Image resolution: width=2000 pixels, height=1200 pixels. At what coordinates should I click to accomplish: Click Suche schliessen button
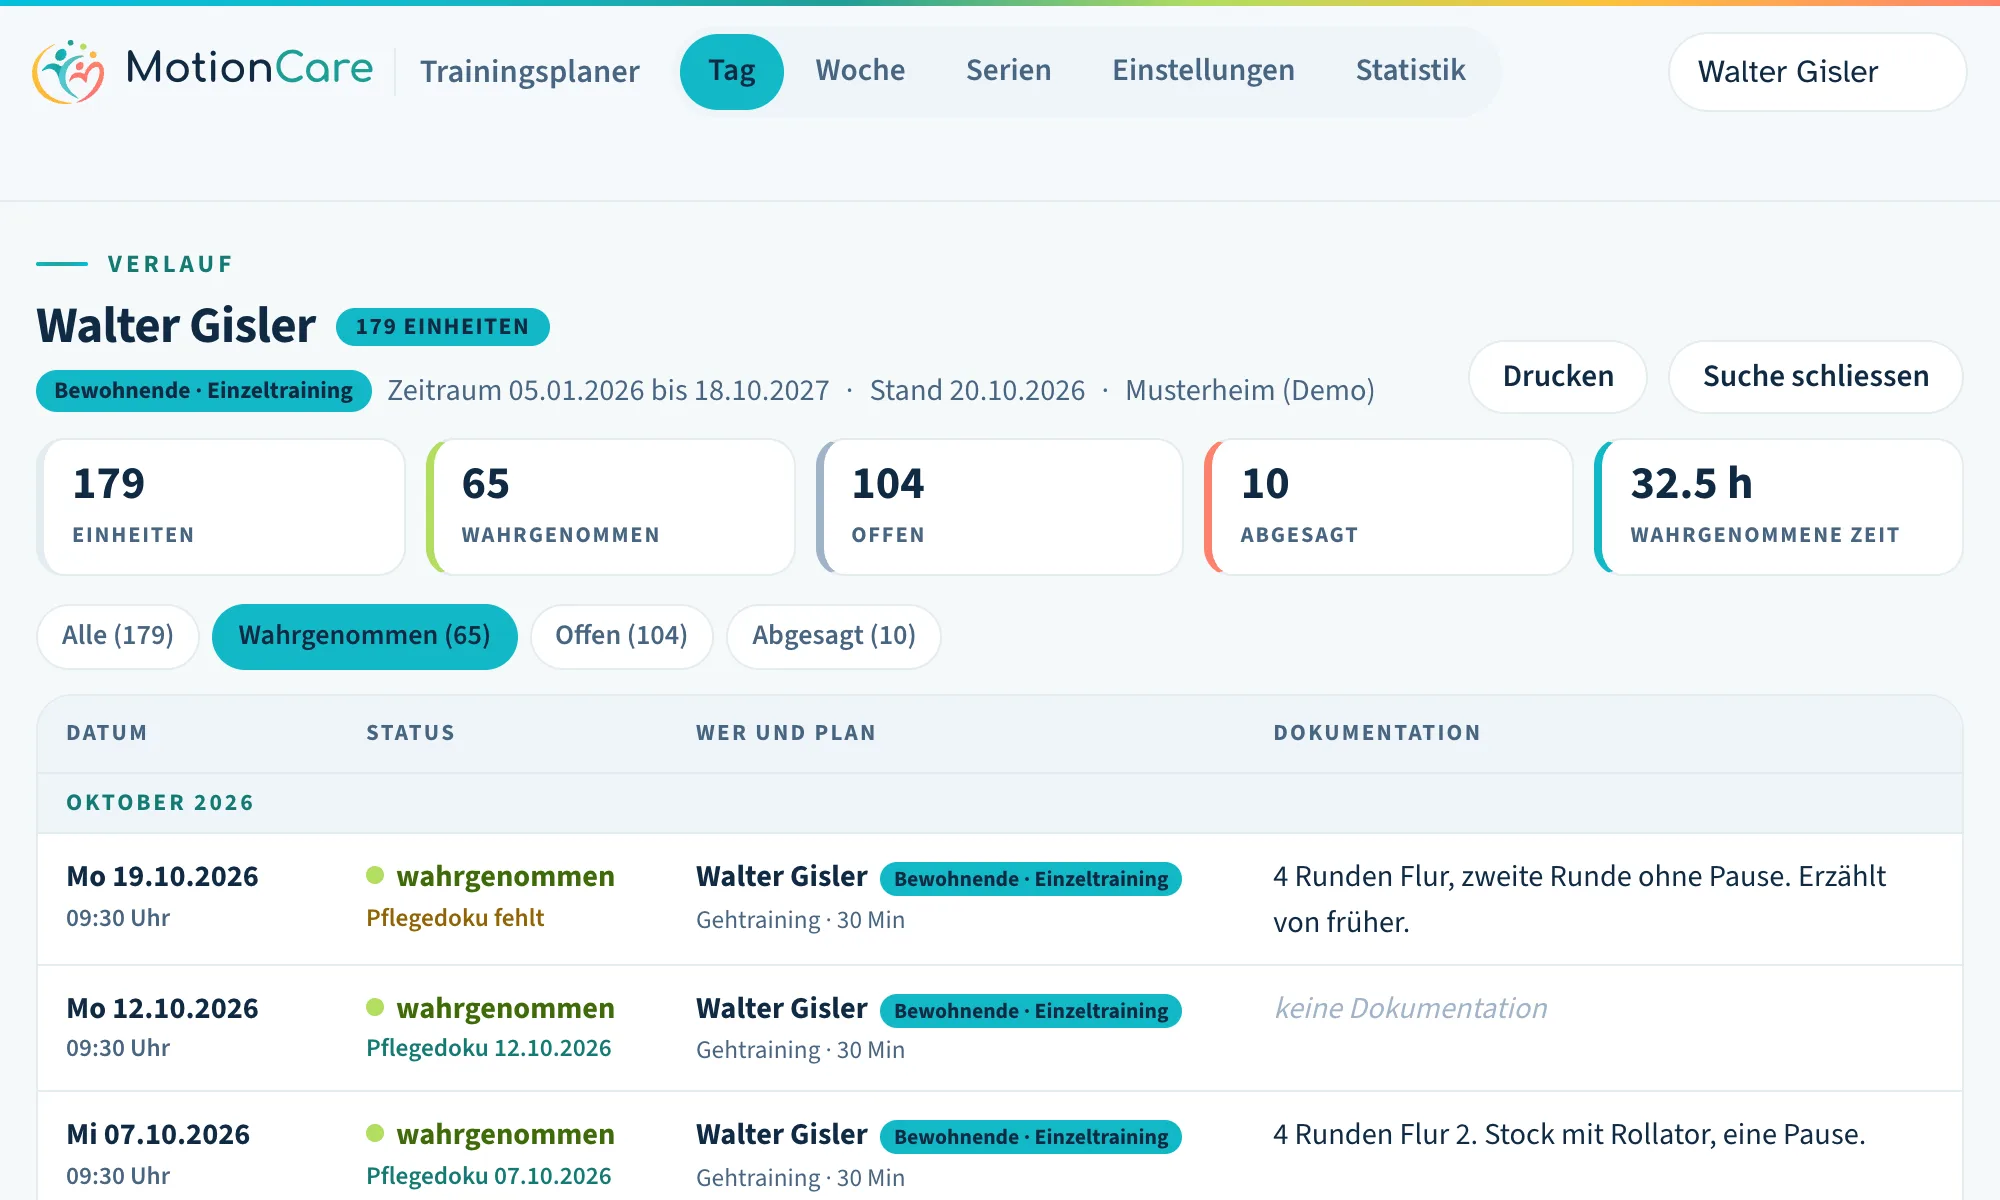pos(1815,377)
